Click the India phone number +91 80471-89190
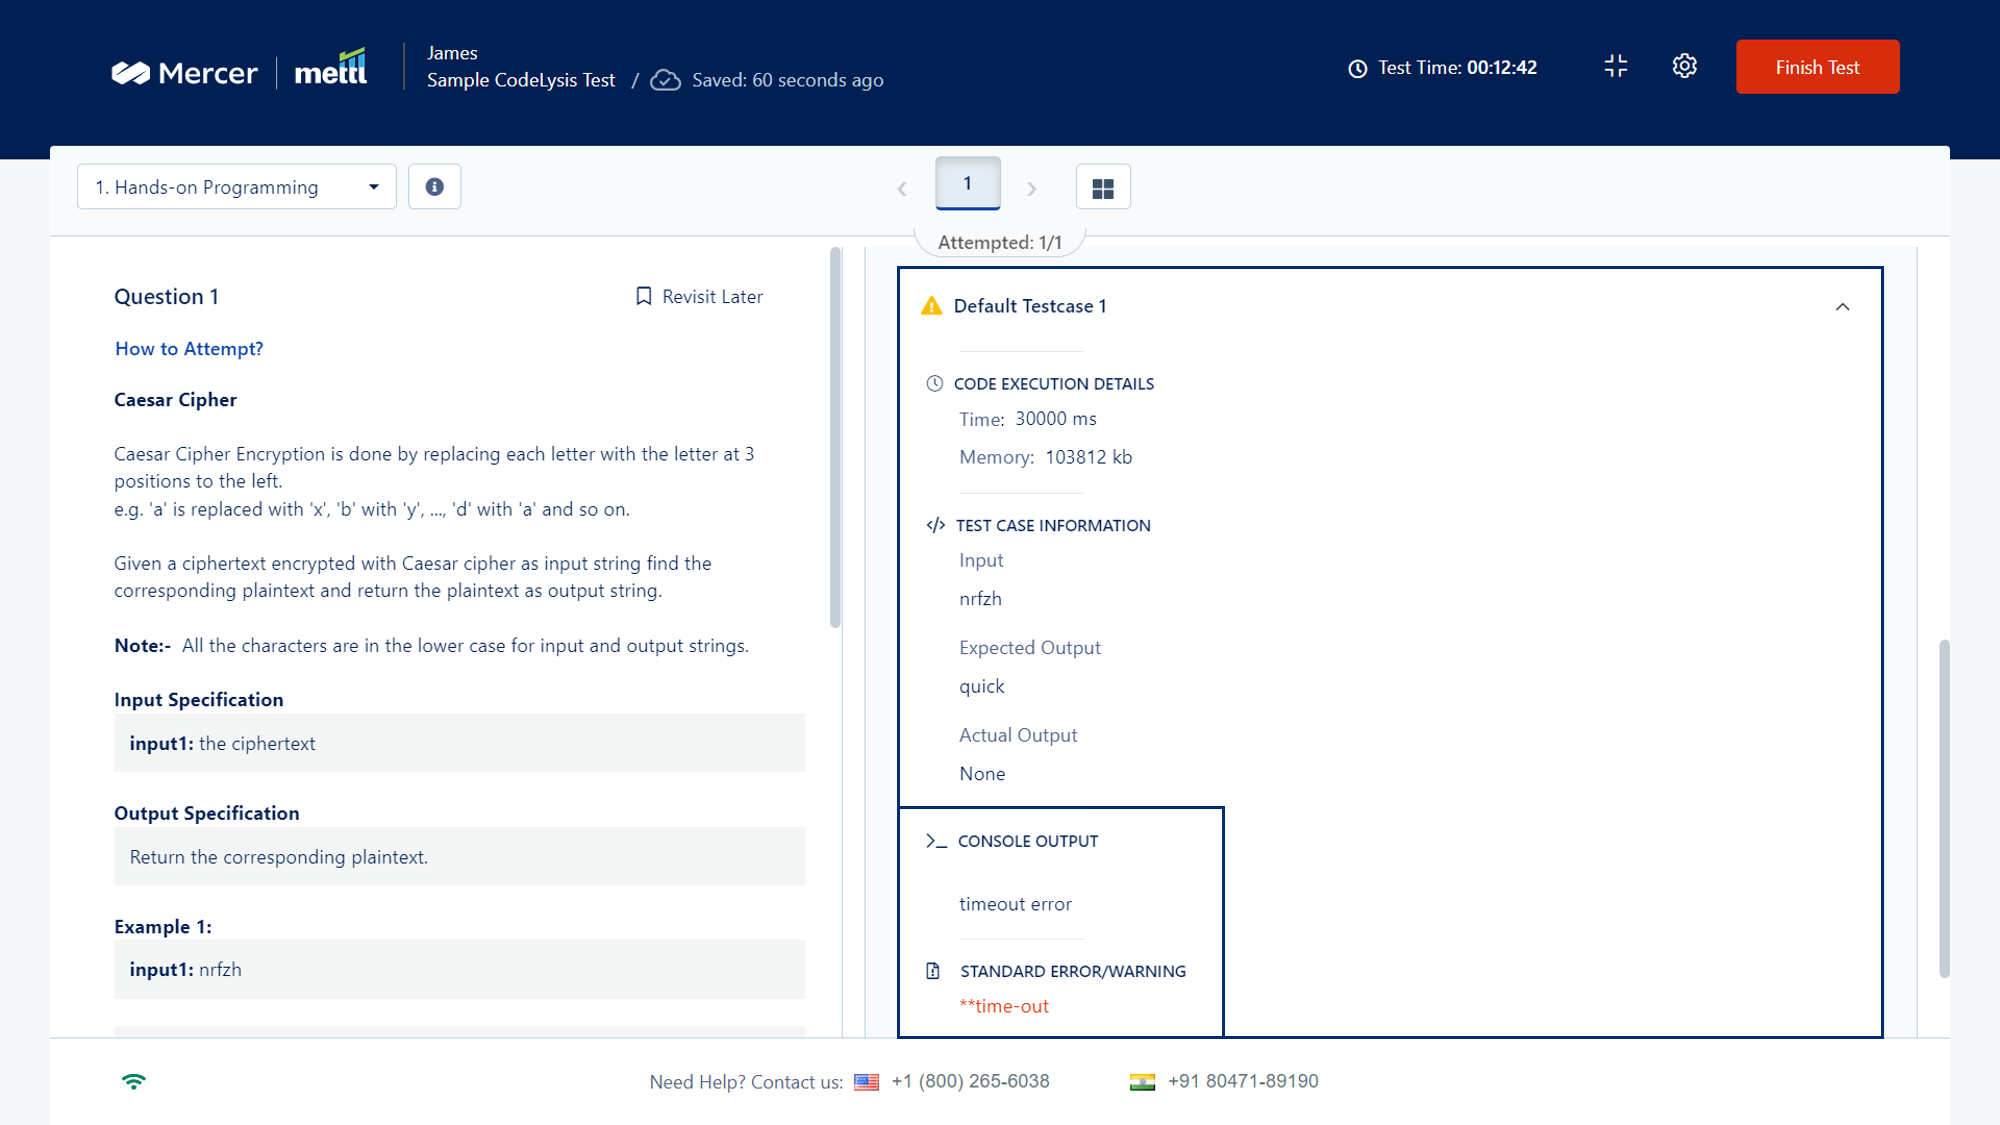This screenshot has height=1125, width=2000. (x=1243, y=1081)
